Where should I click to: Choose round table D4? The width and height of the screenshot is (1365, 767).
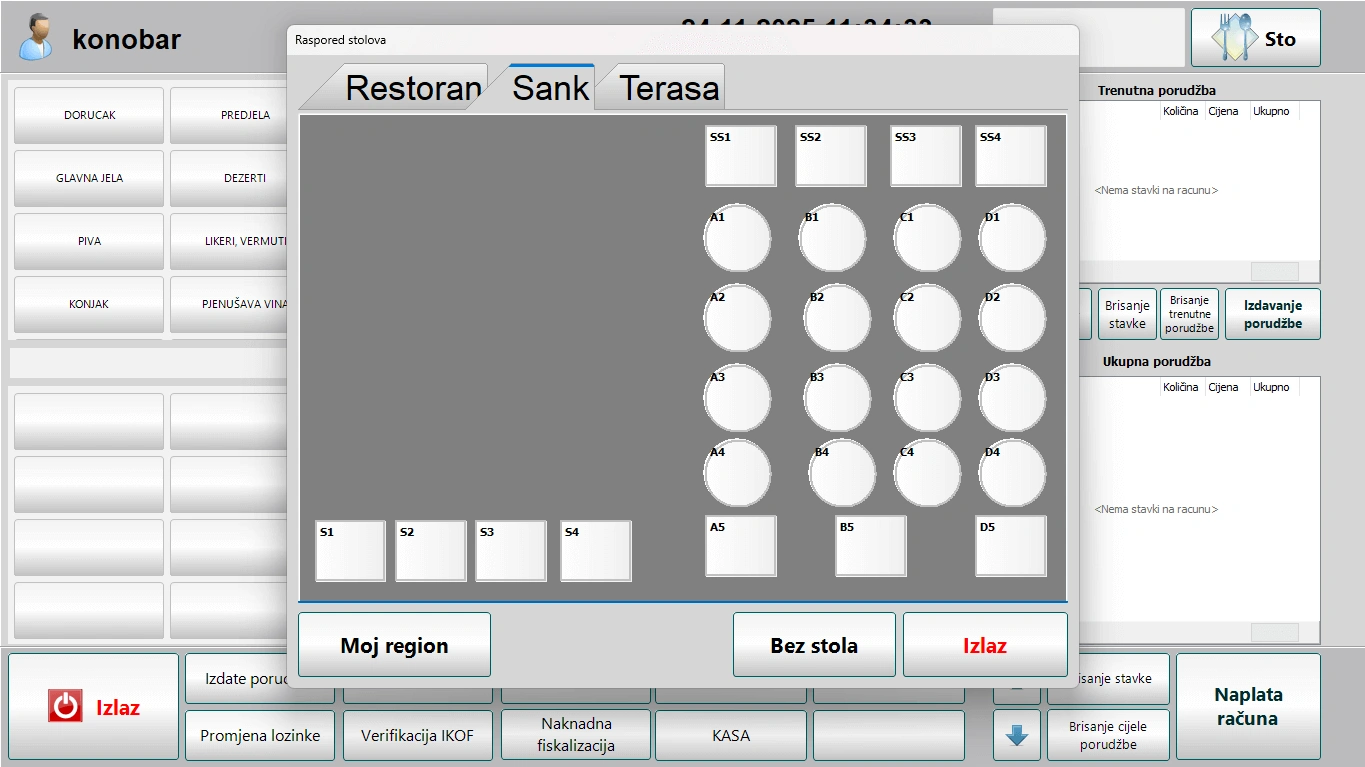(1012, 473)
